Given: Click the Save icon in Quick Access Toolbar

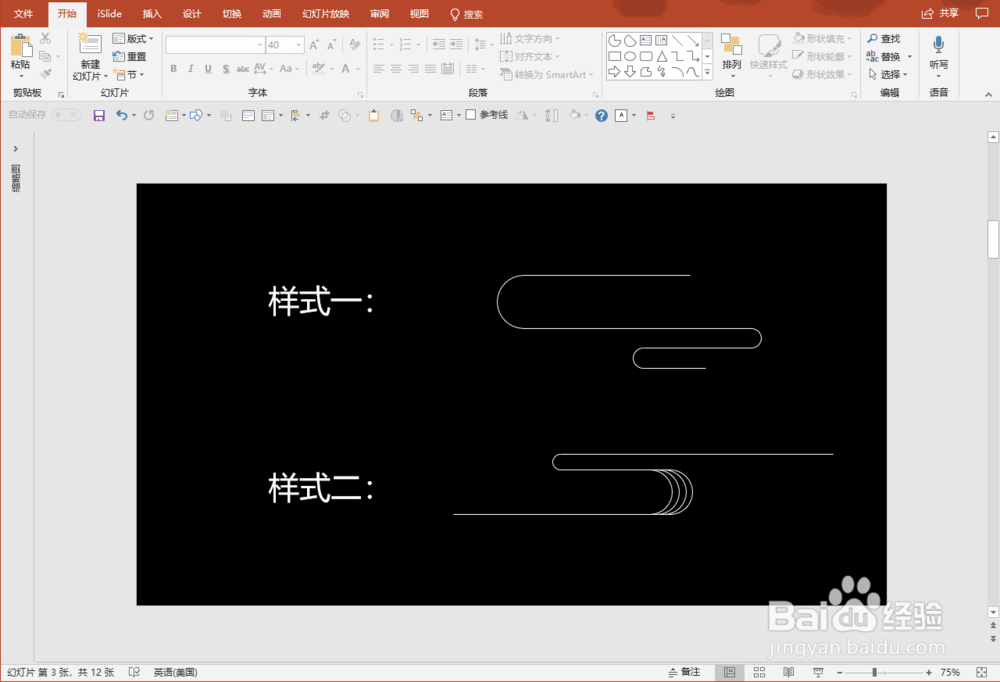Looking at the screenshot, I should (x=98, y=115).
